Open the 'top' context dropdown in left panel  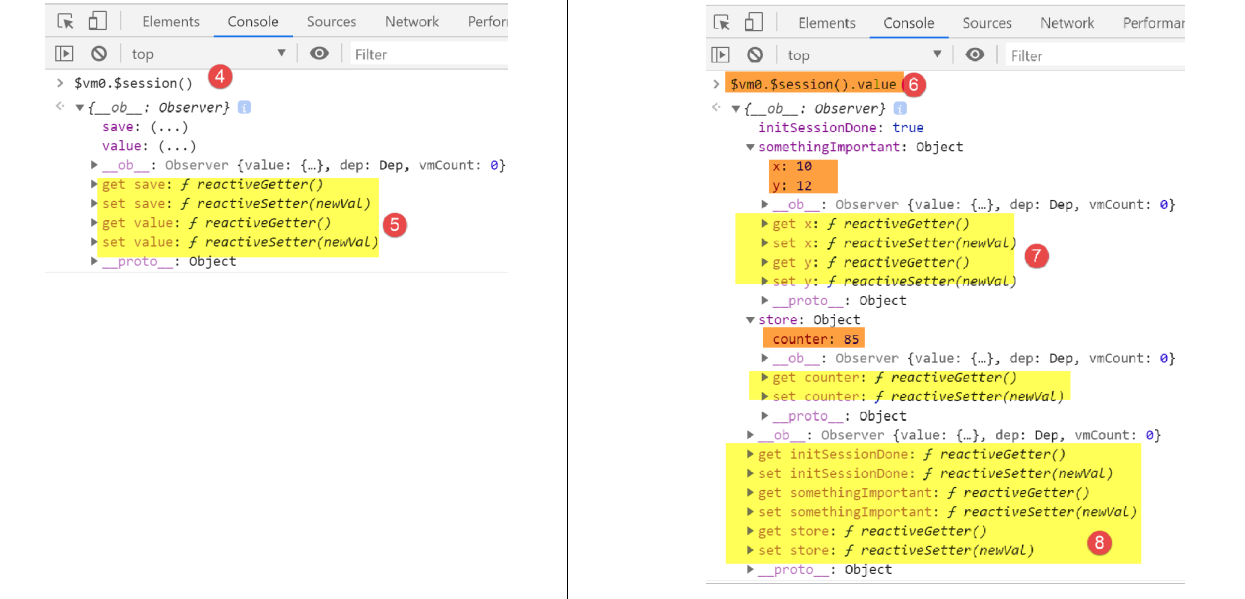pos(208,54)
